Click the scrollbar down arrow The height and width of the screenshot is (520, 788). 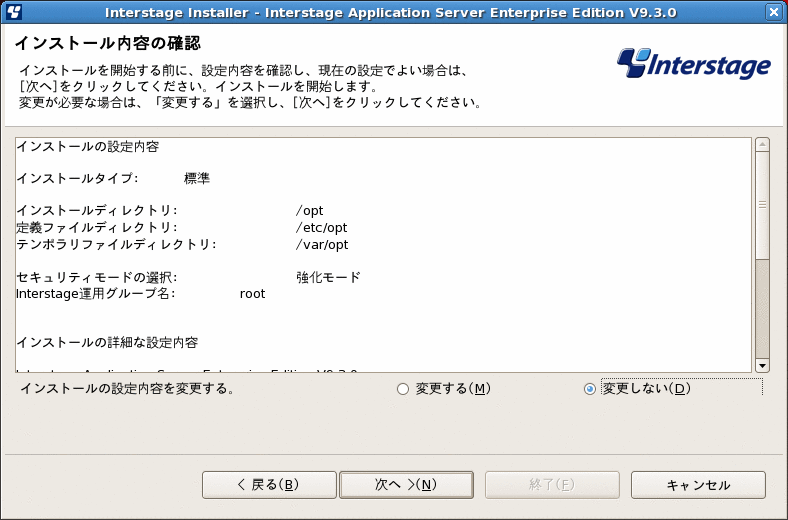(x=762, y=366)
